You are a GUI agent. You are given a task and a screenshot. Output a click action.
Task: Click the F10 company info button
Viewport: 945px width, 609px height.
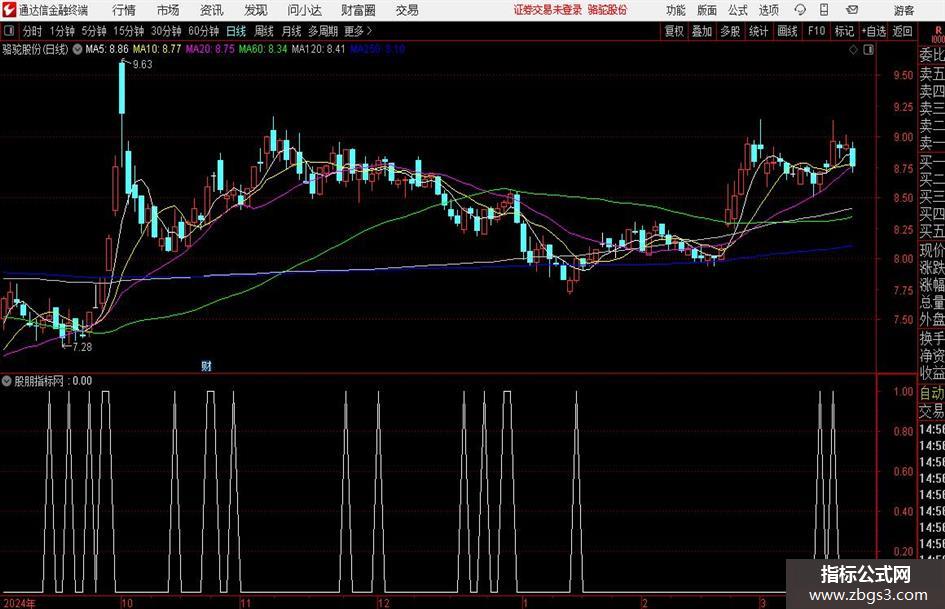point(817,31)
